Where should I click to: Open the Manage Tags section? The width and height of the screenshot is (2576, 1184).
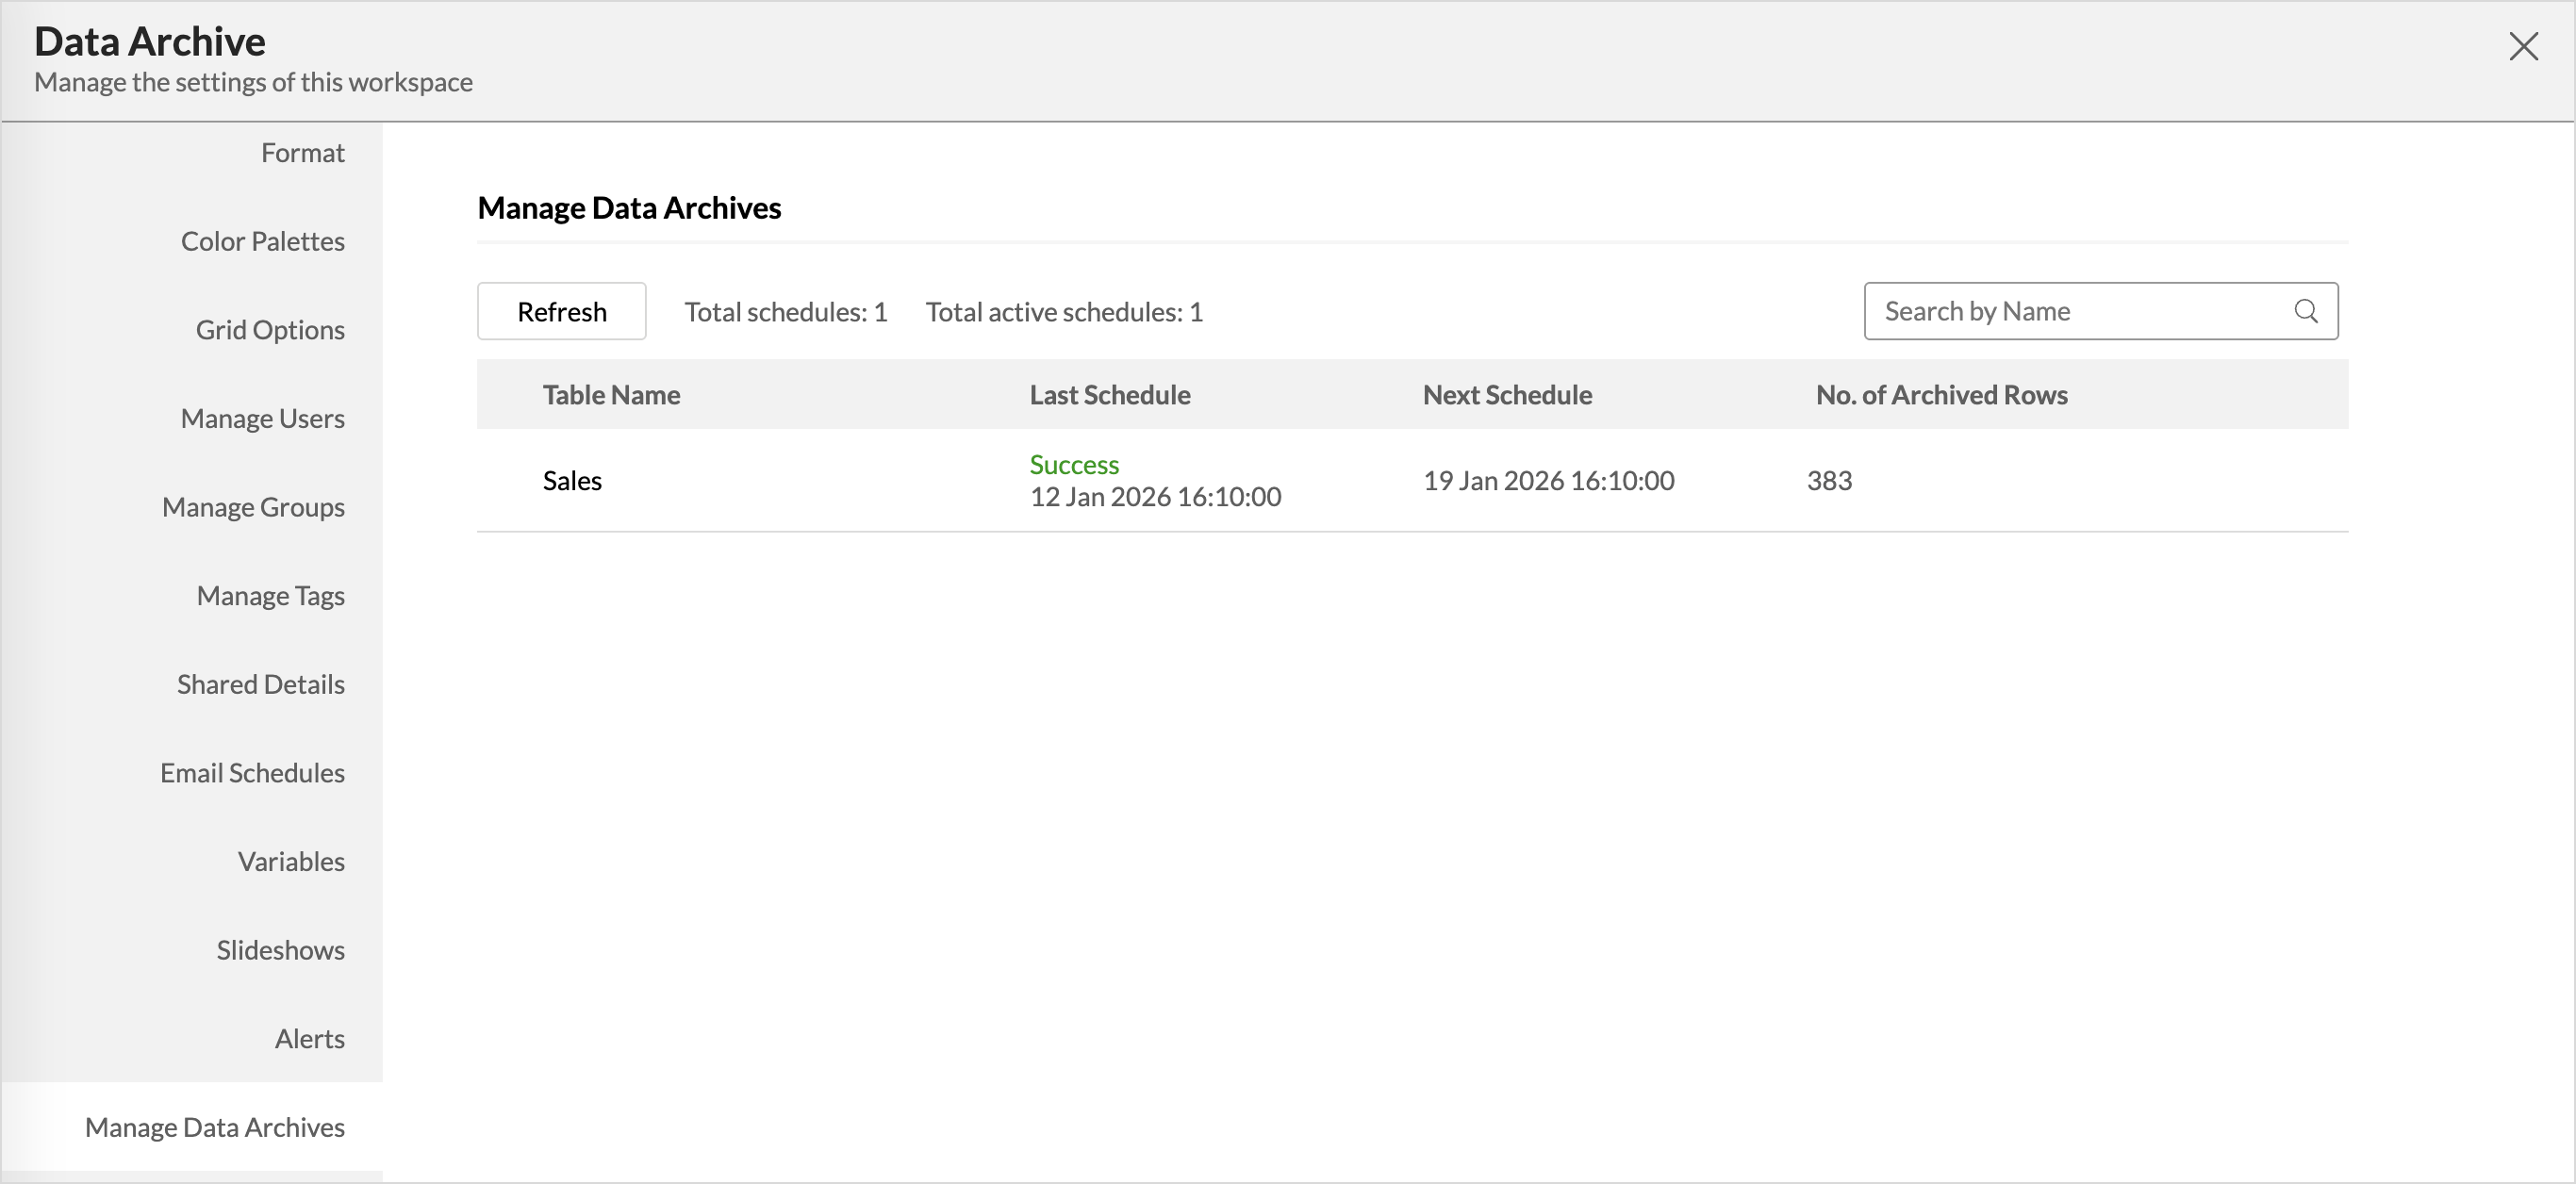pyautogui.click(x=270, y=596)
